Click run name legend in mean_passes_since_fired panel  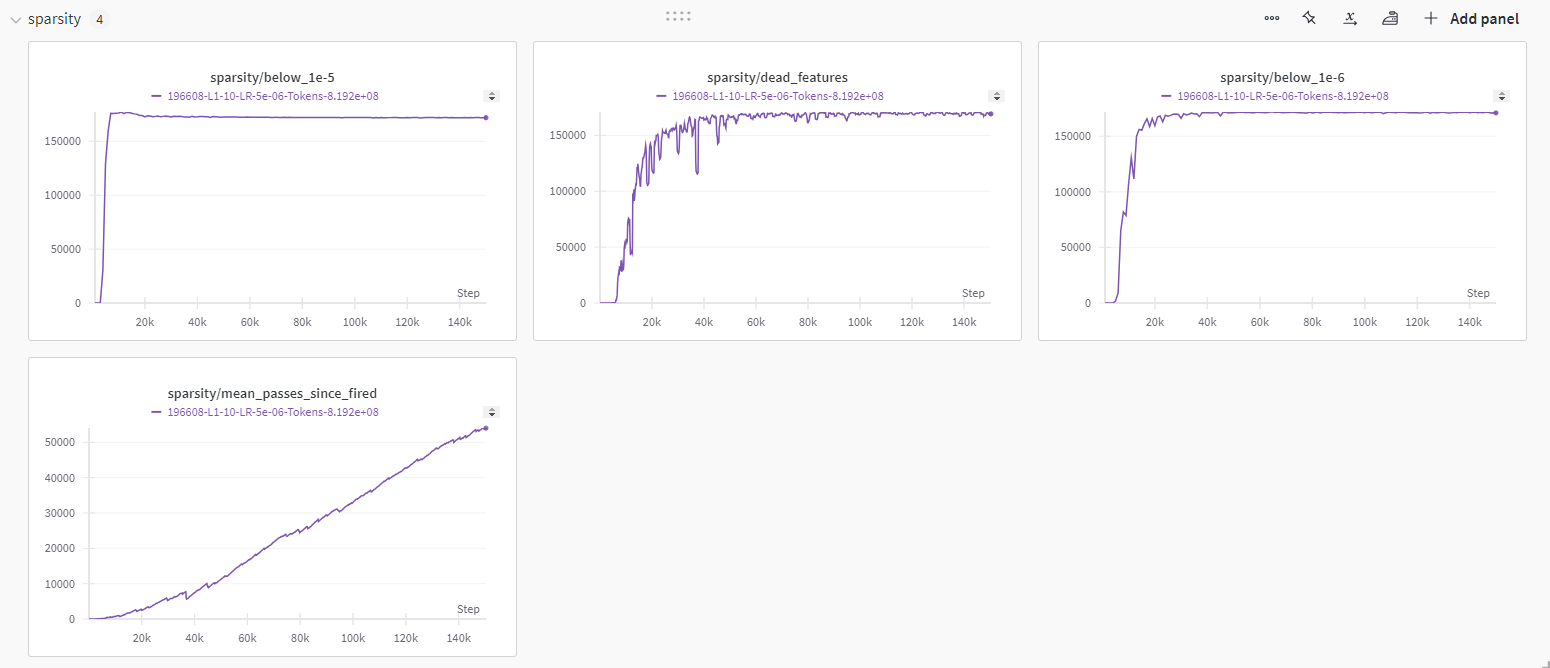pos(271,412)
